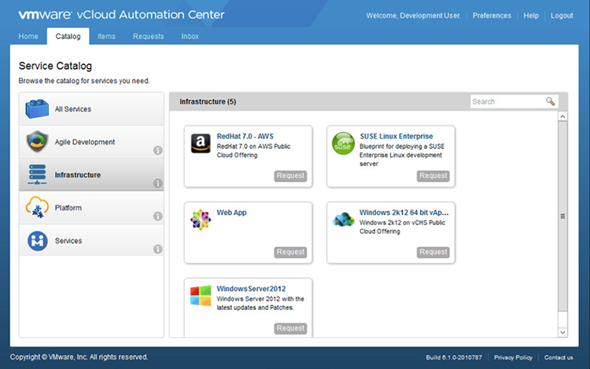Open the RedHat 7.0 - AWS title link

[x=245, y=136]
